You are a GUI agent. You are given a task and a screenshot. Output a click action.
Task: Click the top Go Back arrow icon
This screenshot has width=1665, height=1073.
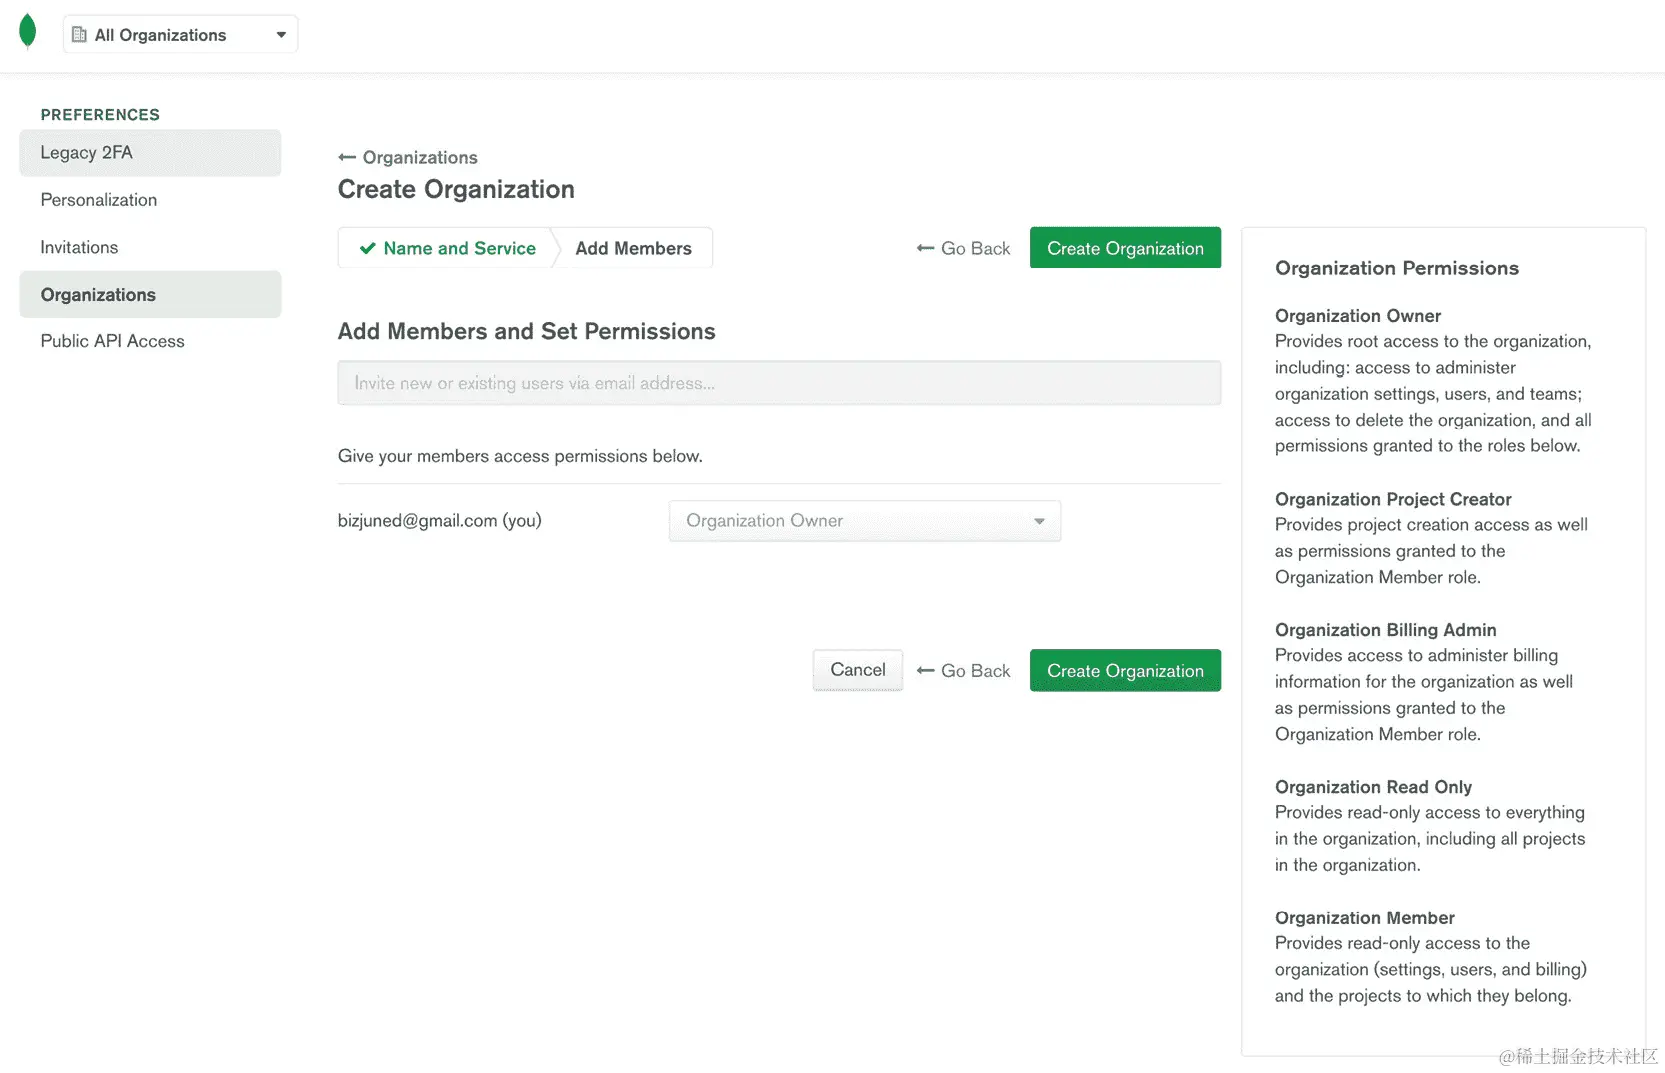925,248
